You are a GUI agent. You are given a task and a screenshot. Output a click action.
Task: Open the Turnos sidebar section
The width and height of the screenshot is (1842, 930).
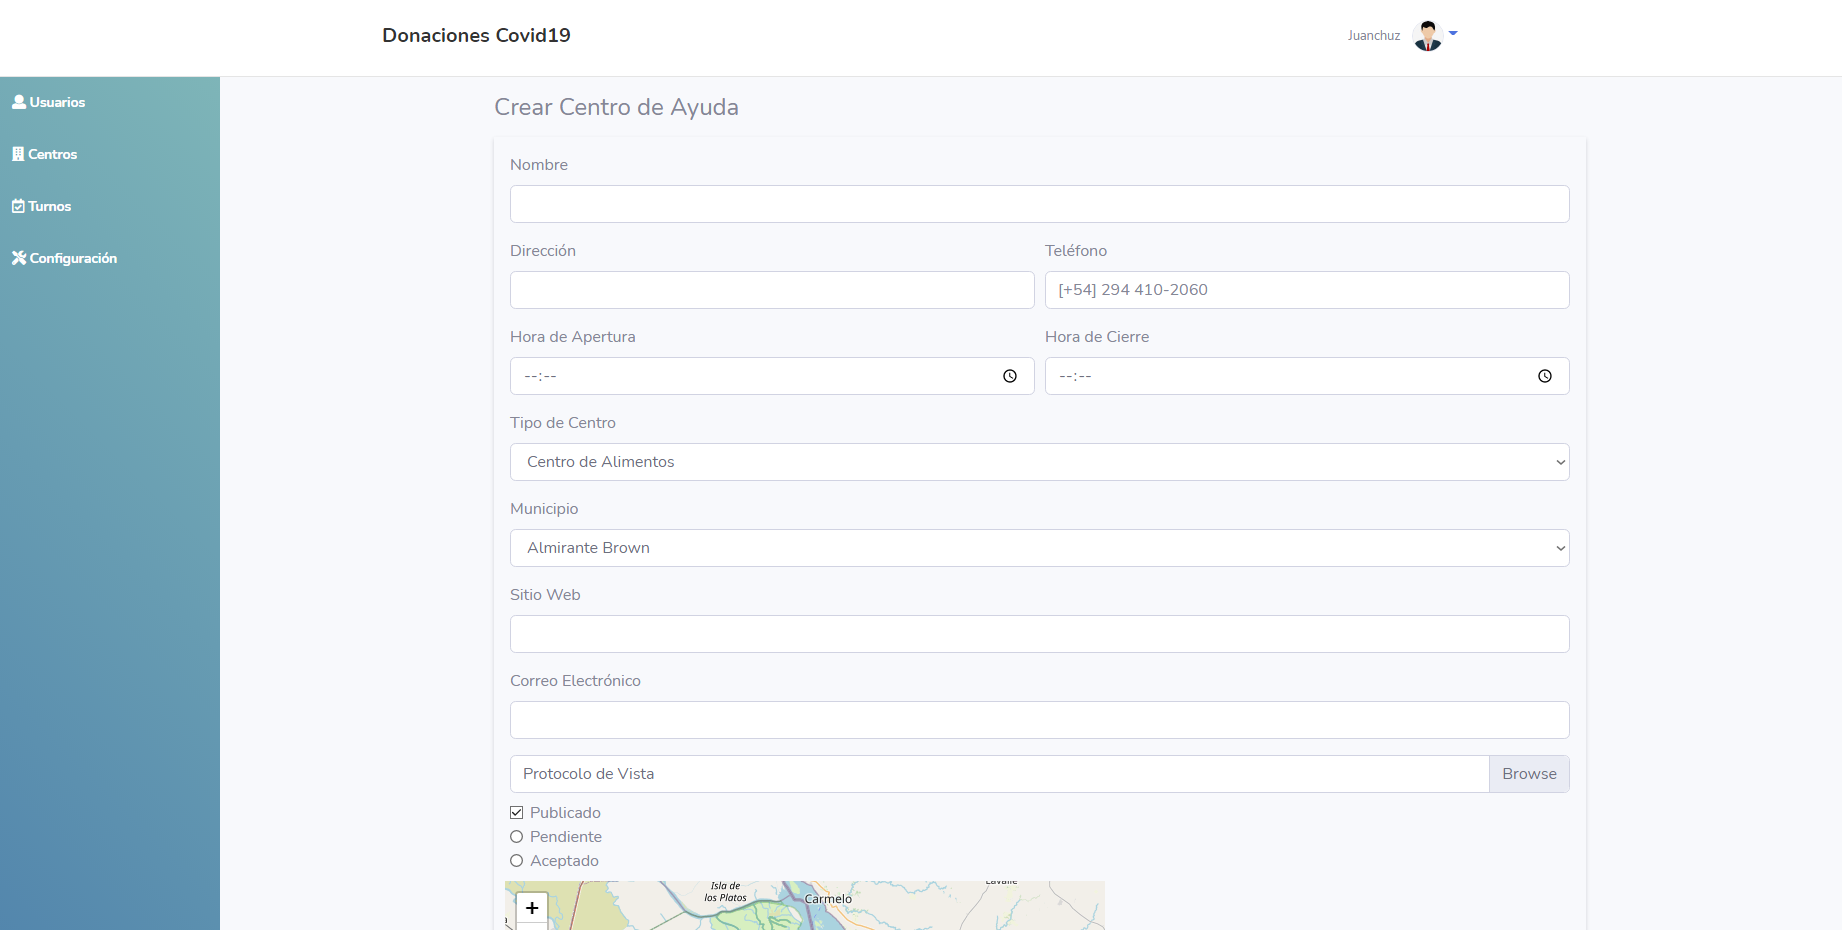click(x=41, y=206)
